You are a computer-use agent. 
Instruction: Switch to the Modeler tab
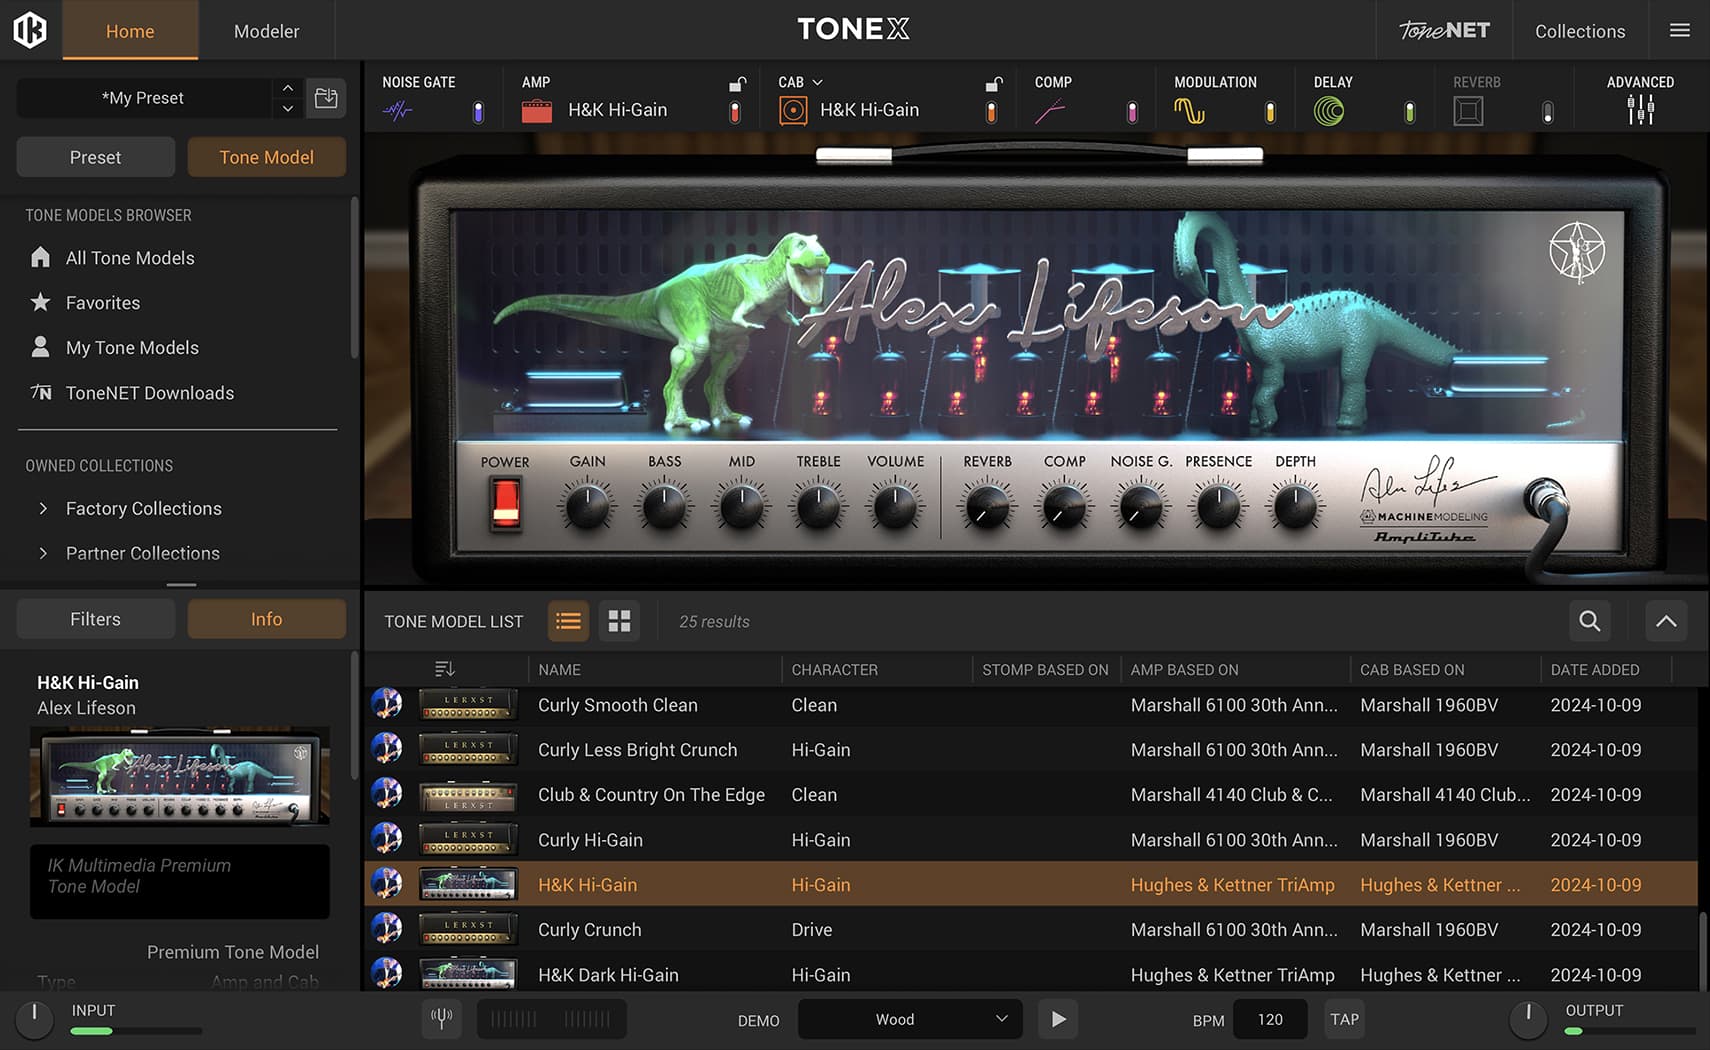[x=266, y=30]
